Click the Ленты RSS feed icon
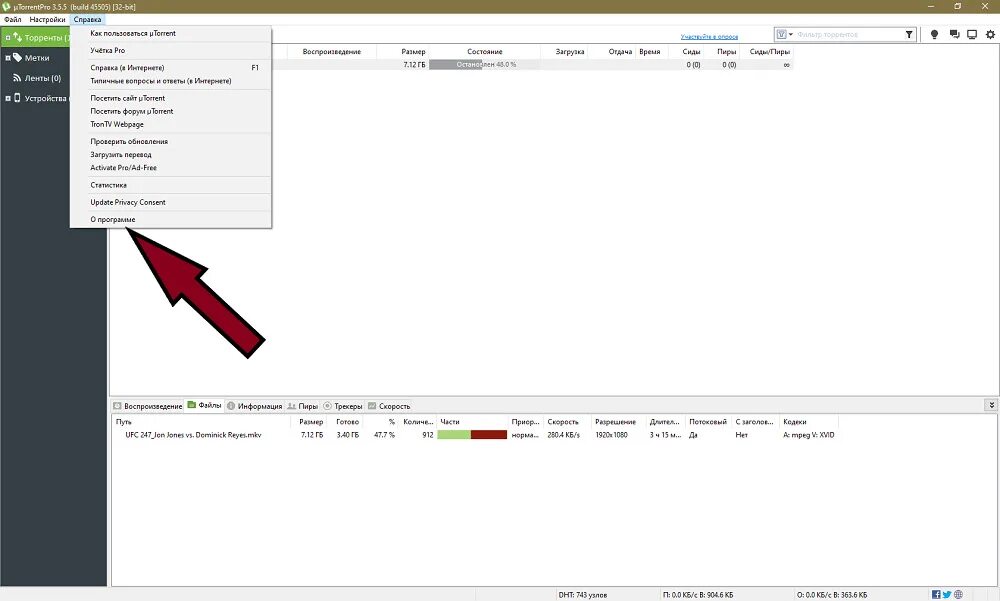This screenshot has height=601, width=1000. point(17,78)
